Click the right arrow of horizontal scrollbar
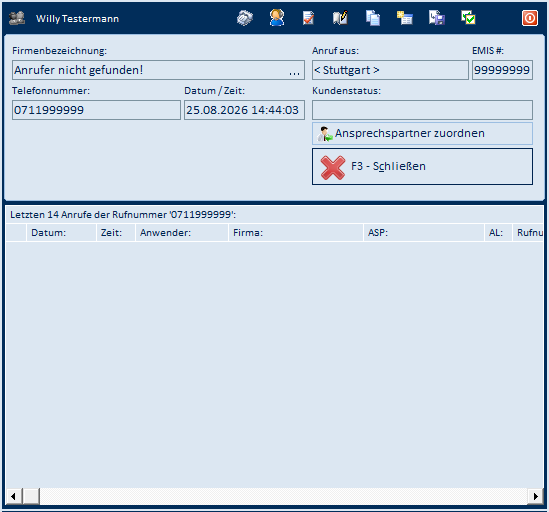The width and height of the screenshot is (549, 512). tap(535, 496)
